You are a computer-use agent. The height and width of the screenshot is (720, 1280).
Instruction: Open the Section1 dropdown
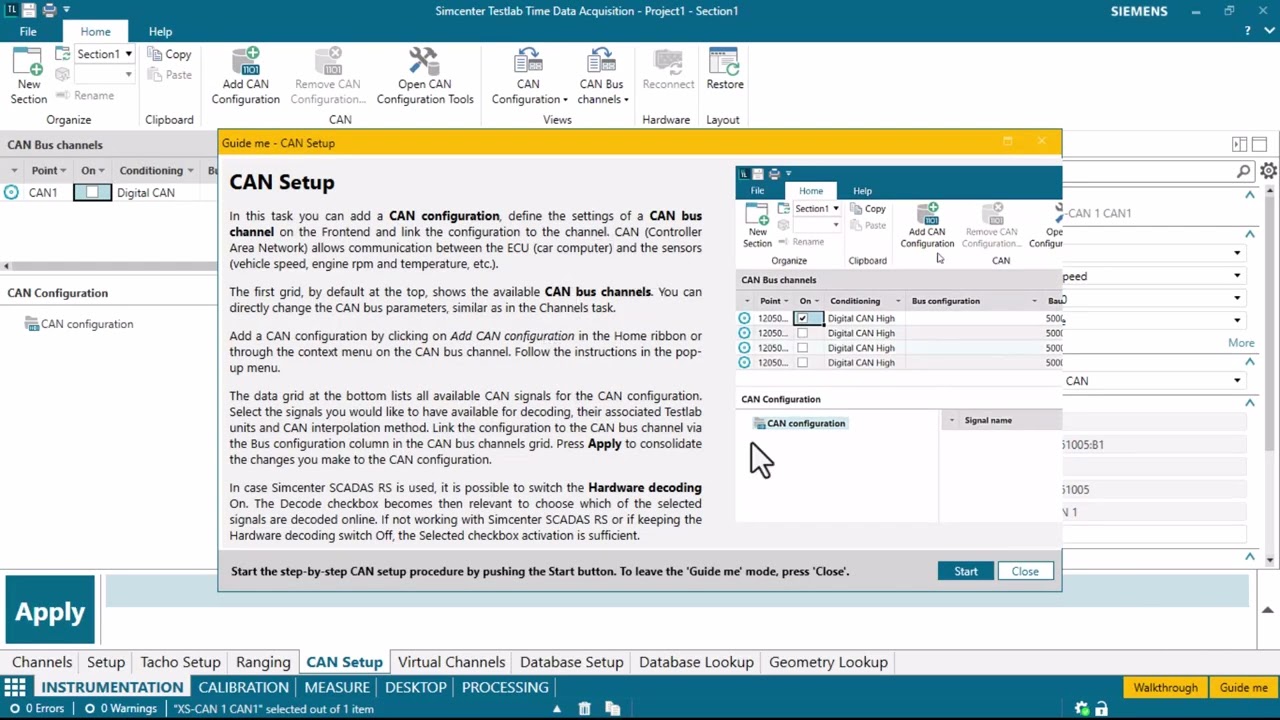pyautogui.click(x=128, y=54)
